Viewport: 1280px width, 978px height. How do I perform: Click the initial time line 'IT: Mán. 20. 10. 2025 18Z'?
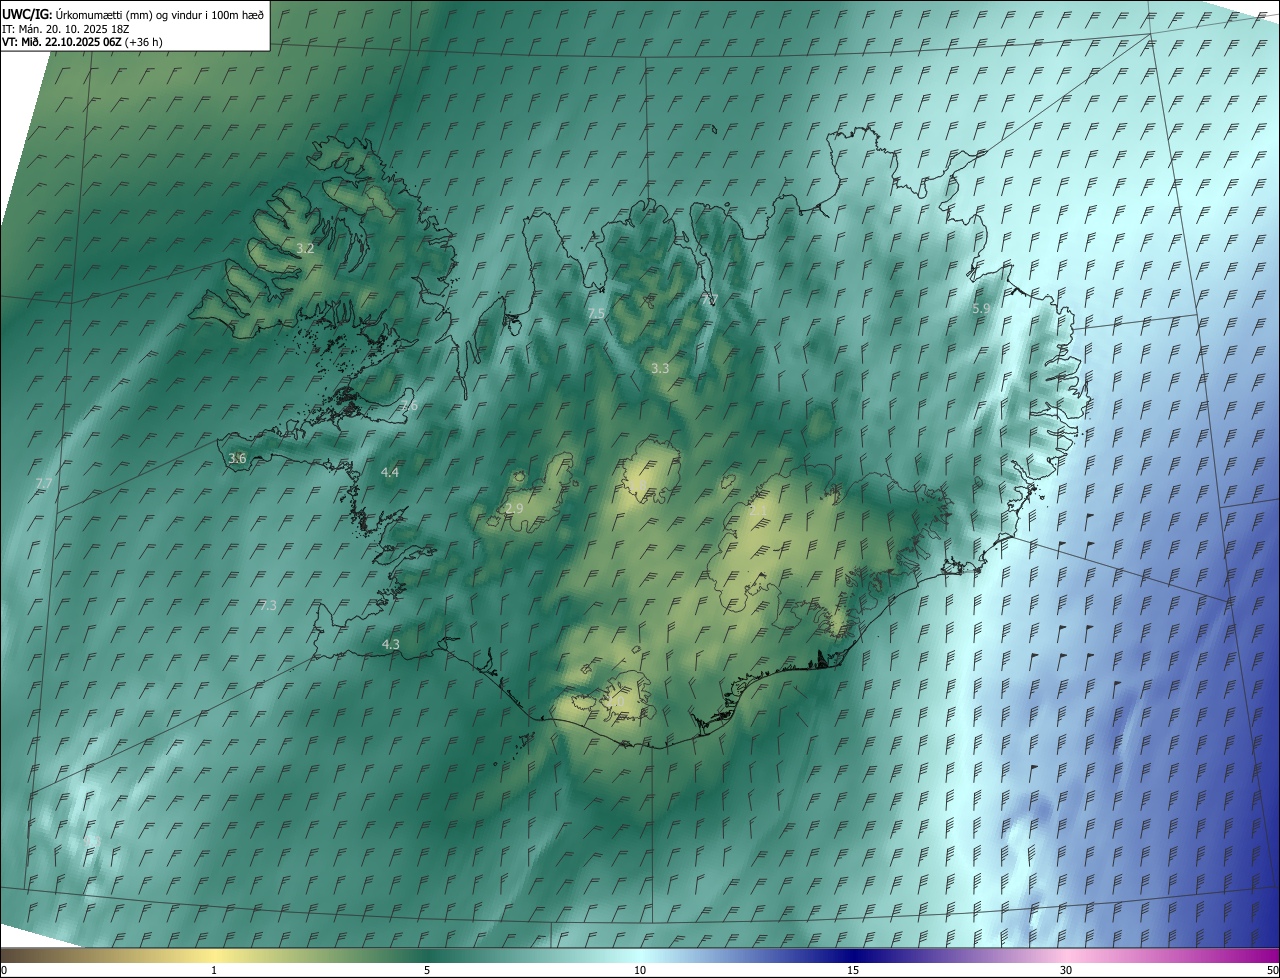64,28
